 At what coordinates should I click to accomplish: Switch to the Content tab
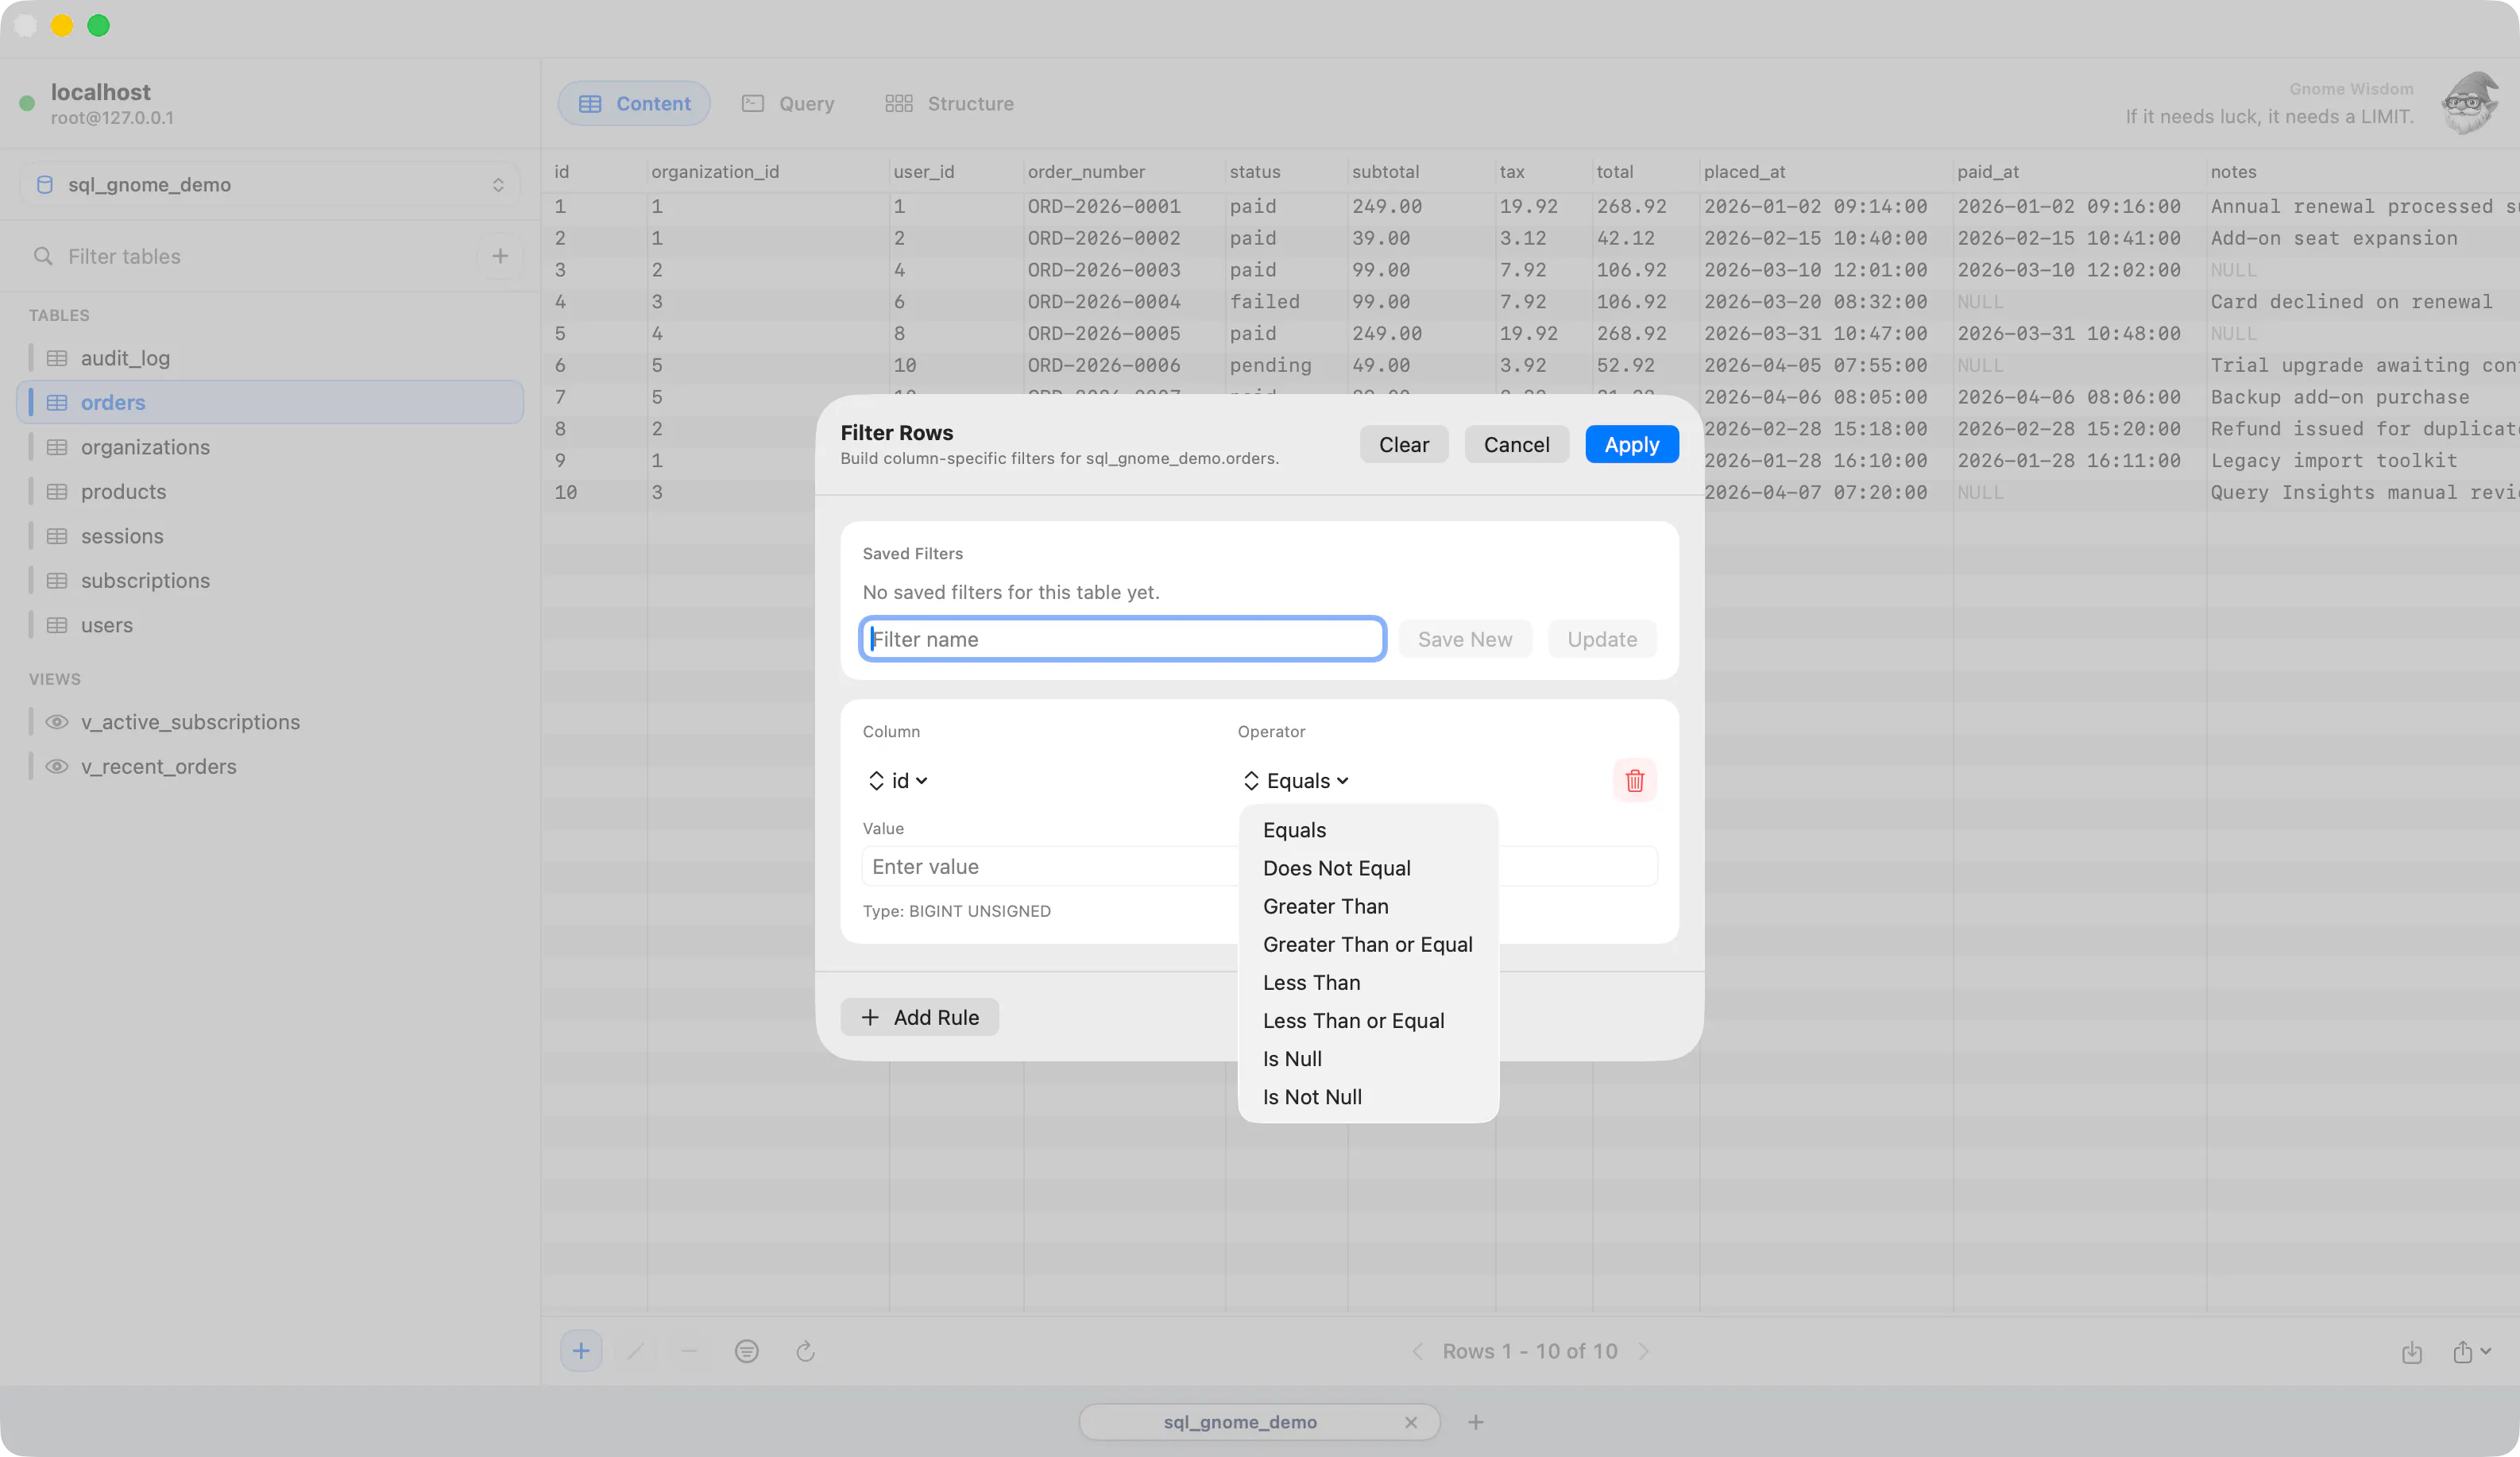634,103
